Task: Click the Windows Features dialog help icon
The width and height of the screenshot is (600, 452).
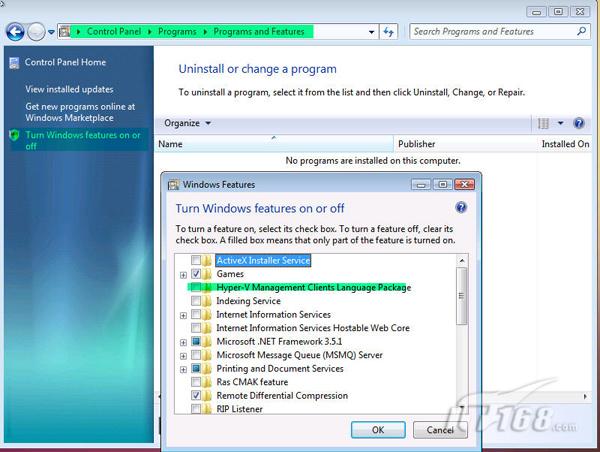Action: (x=461, y=207)
